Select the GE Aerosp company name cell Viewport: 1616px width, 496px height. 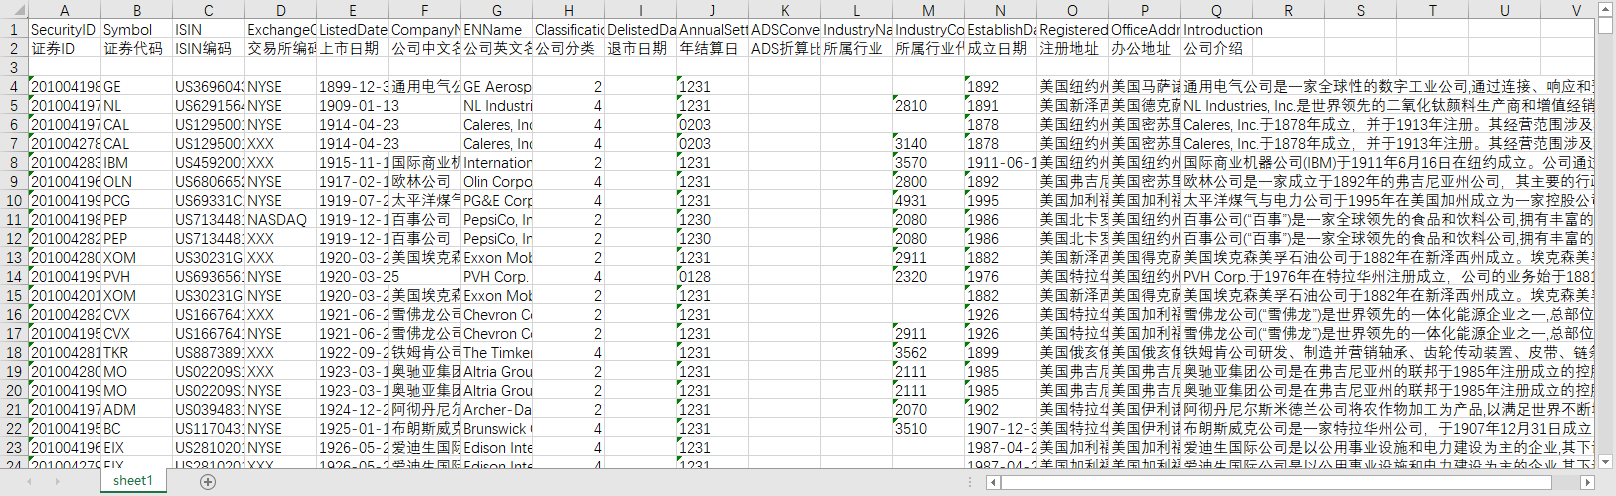point(496,86)
